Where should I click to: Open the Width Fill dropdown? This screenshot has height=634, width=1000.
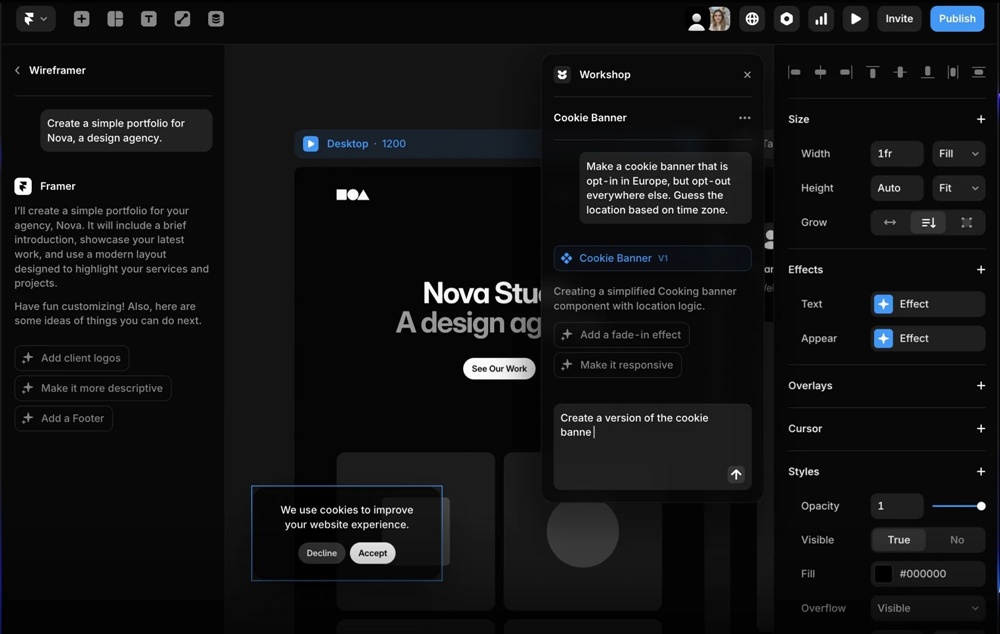pyautogui.click(x=959, y=154)
